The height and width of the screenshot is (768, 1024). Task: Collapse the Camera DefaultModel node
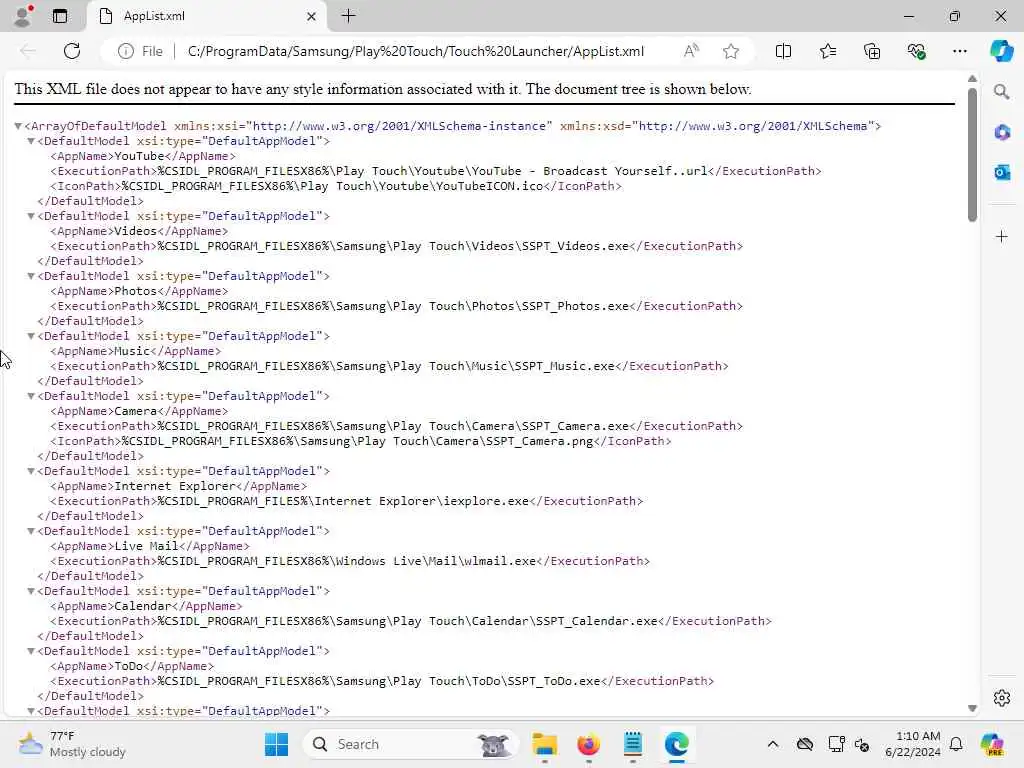pyautogui.click(x=31, y=396)
